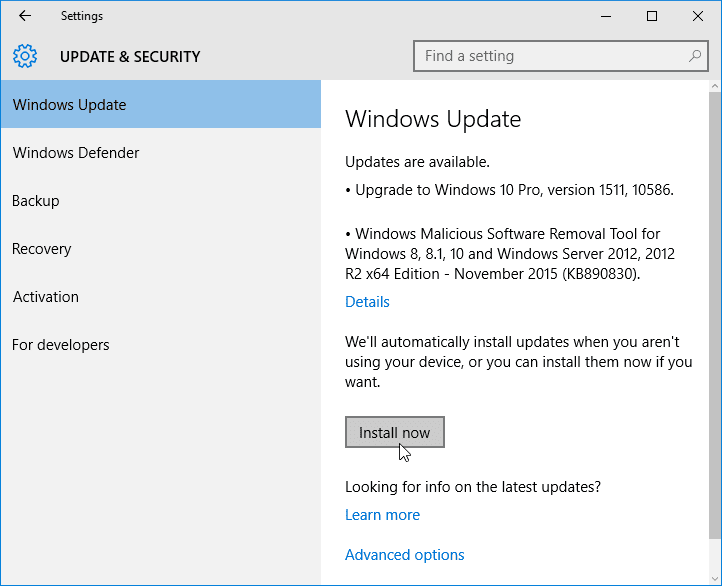Viewport: 722px width, 586px height.
Task: Click the vertical scrollbar thumb
Action: pos(715,314)
